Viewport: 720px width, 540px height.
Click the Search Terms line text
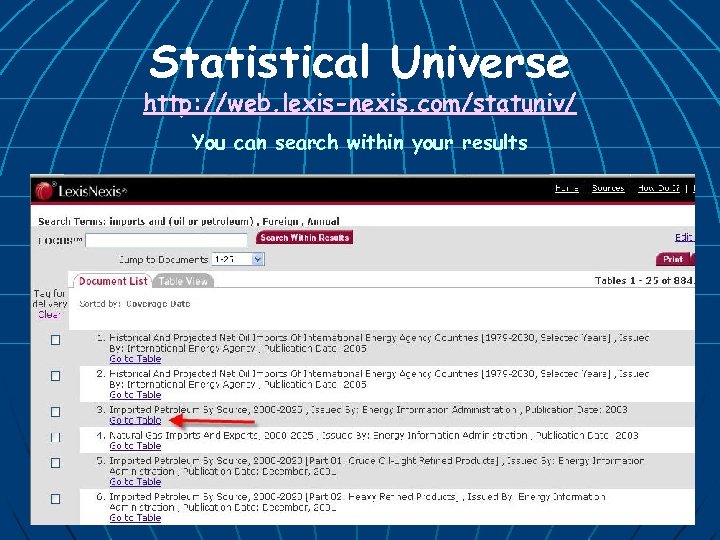coord(189,221)
